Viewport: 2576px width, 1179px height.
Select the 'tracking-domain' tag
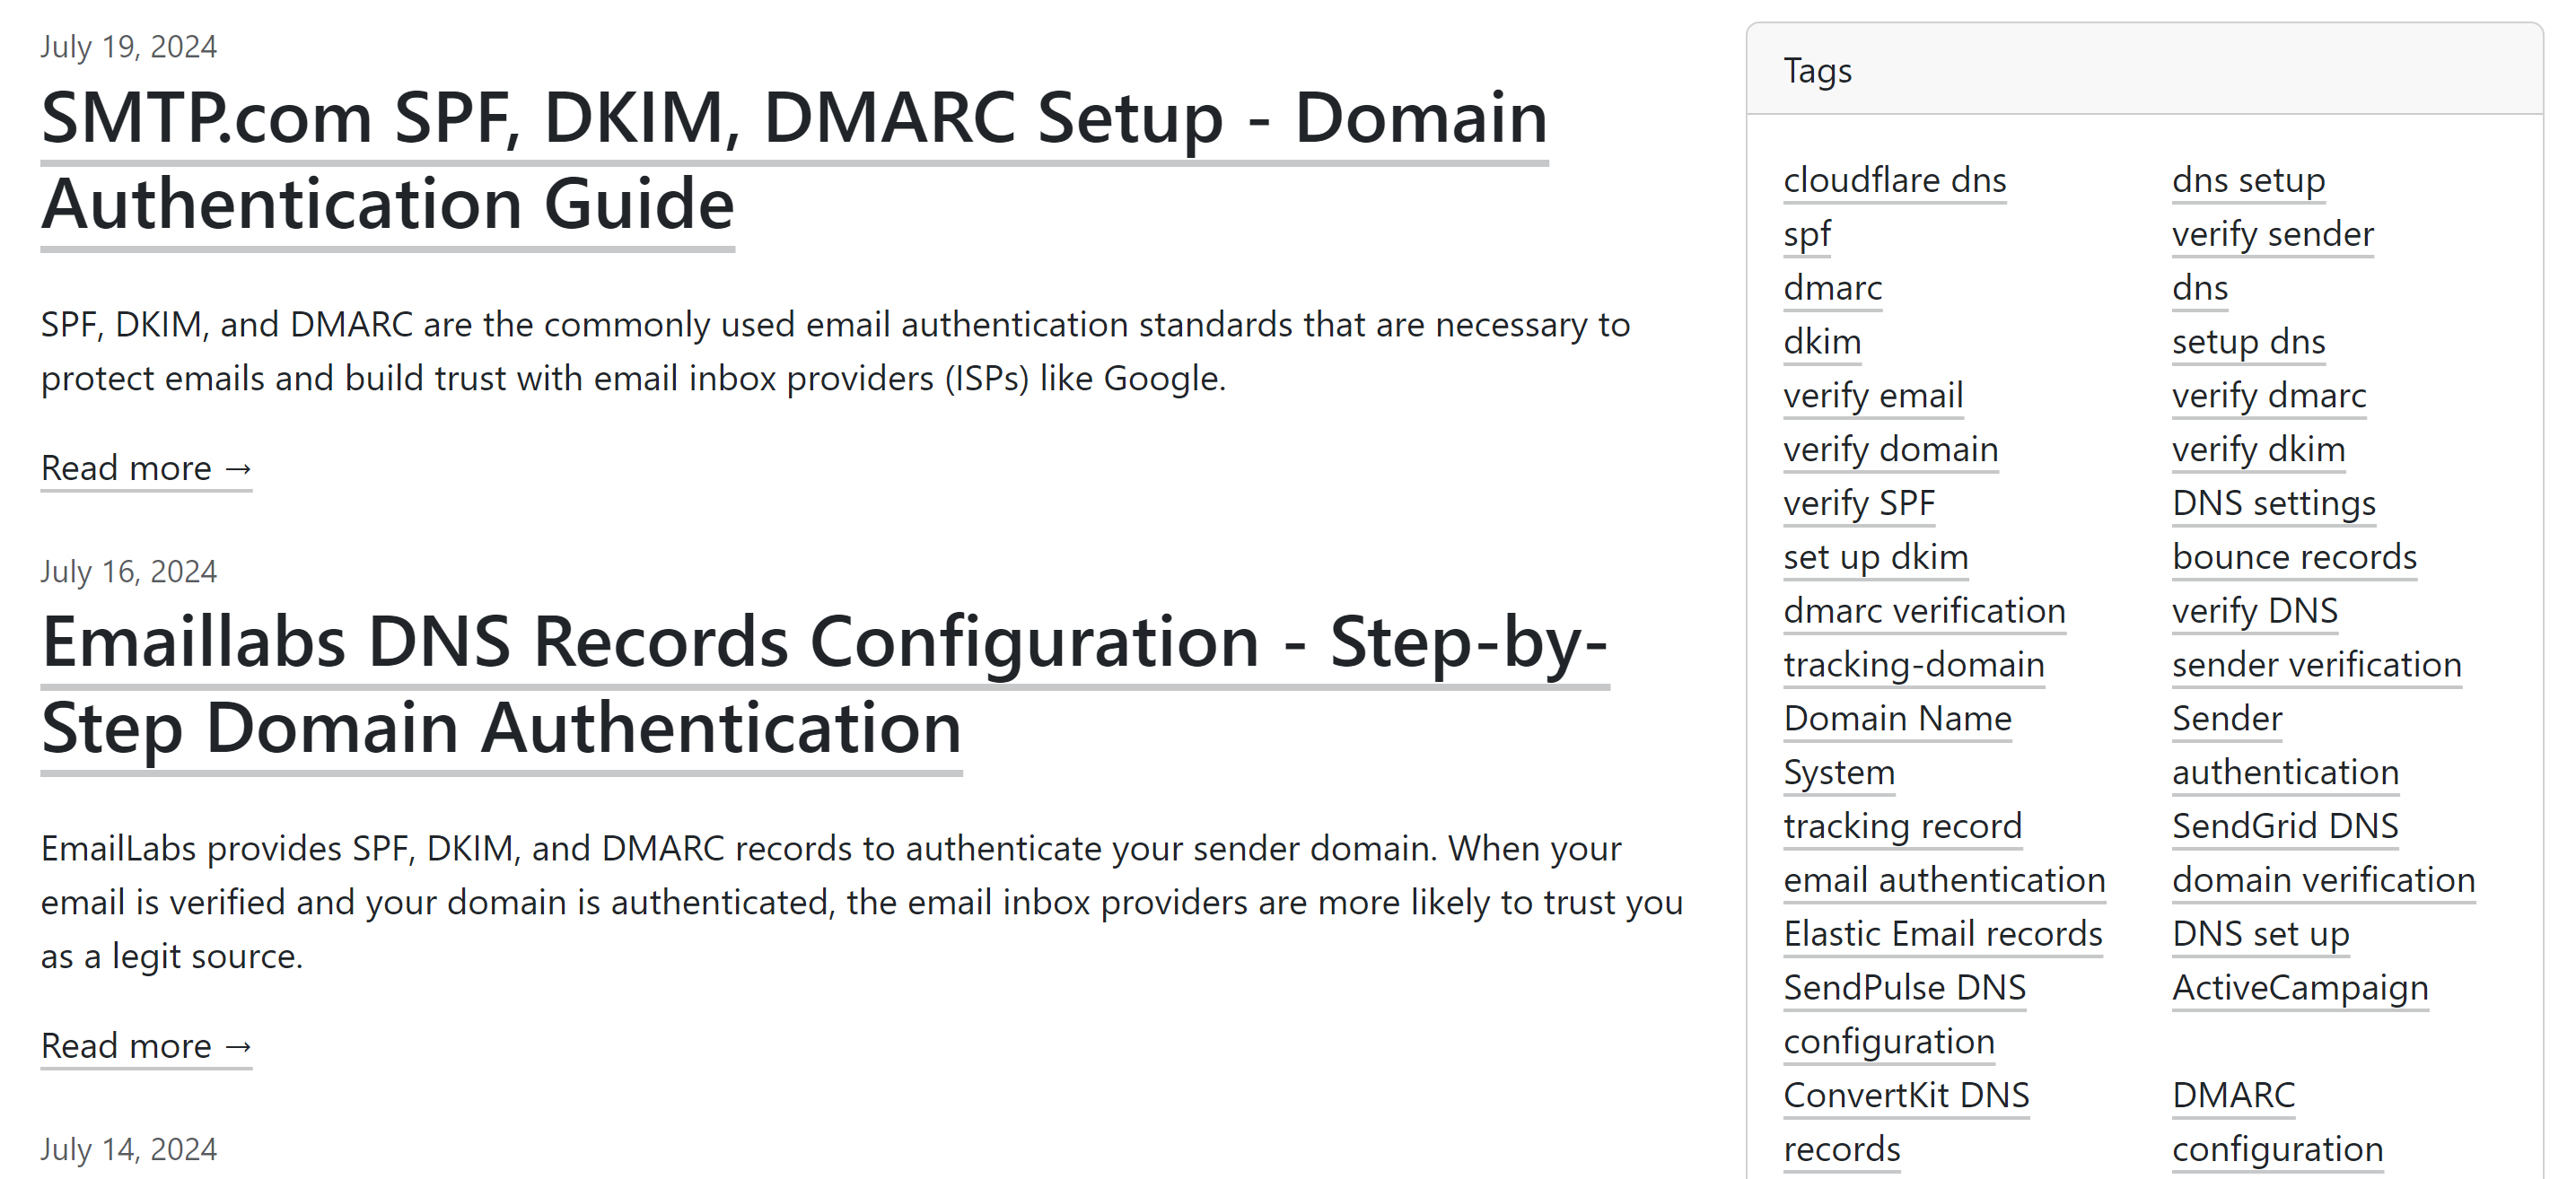pos(1913,666)
